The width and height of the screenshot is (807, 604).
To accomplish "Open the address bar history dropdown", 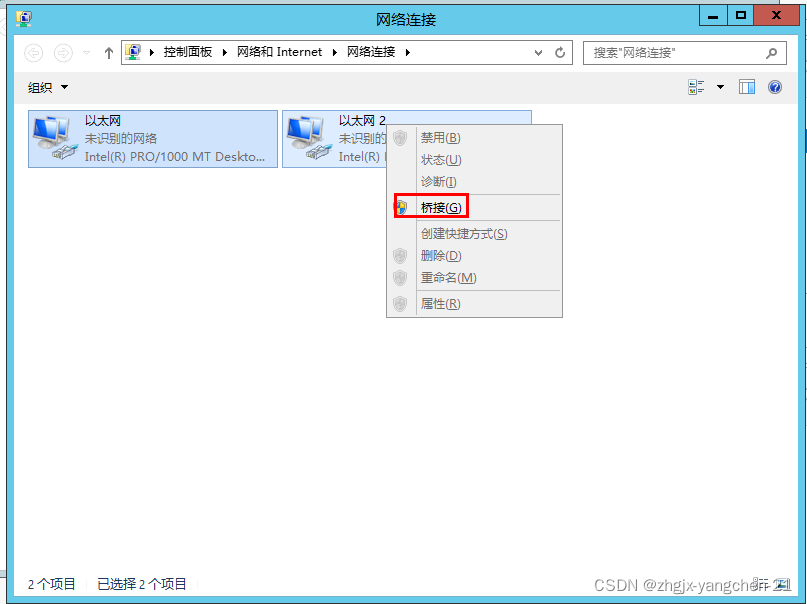I will (538, 52).
